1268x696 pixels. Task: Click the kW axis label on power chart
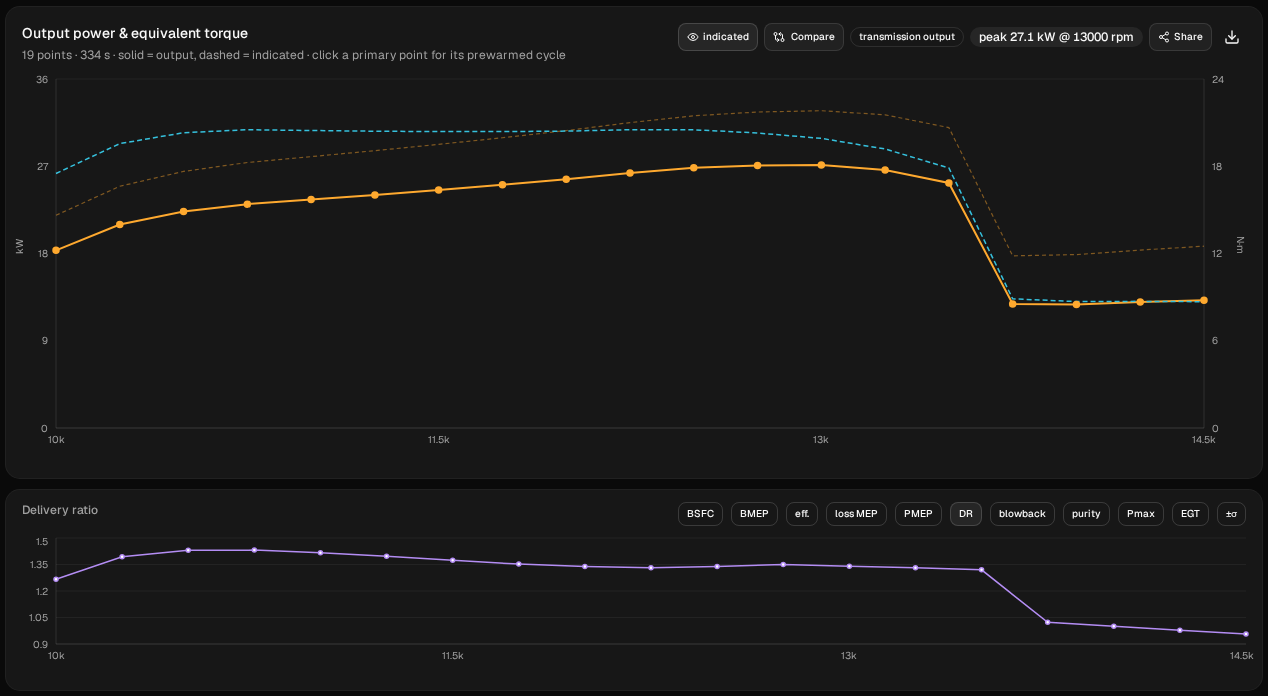(x=20, y=245)
